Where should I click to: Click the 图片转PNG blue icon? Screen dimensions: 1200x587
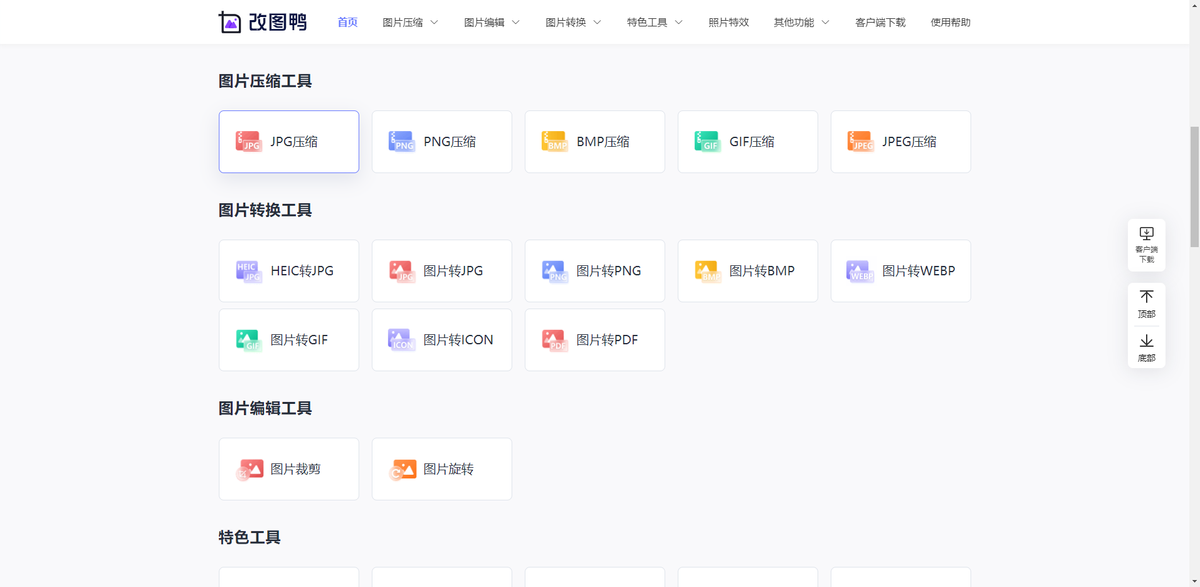click(554, 271)
